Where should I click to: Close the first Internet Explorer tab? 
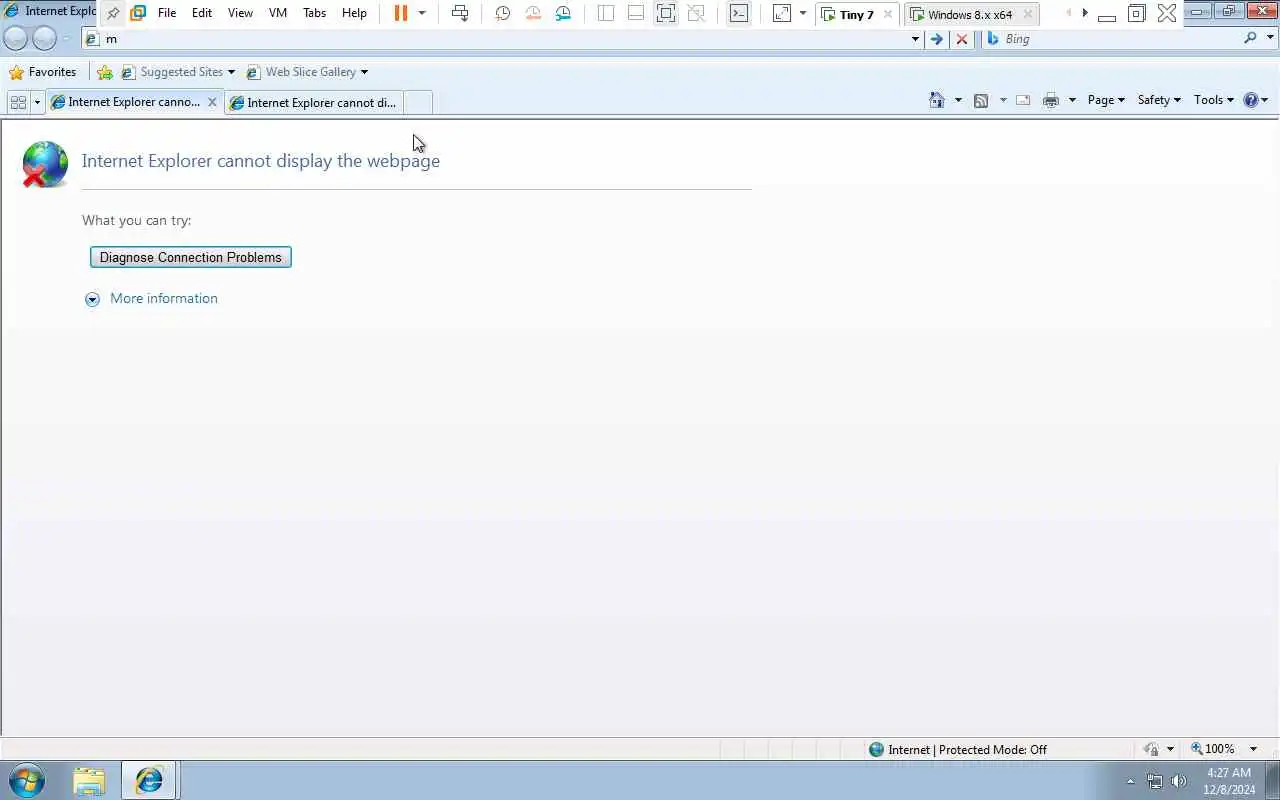pos(212,102)
